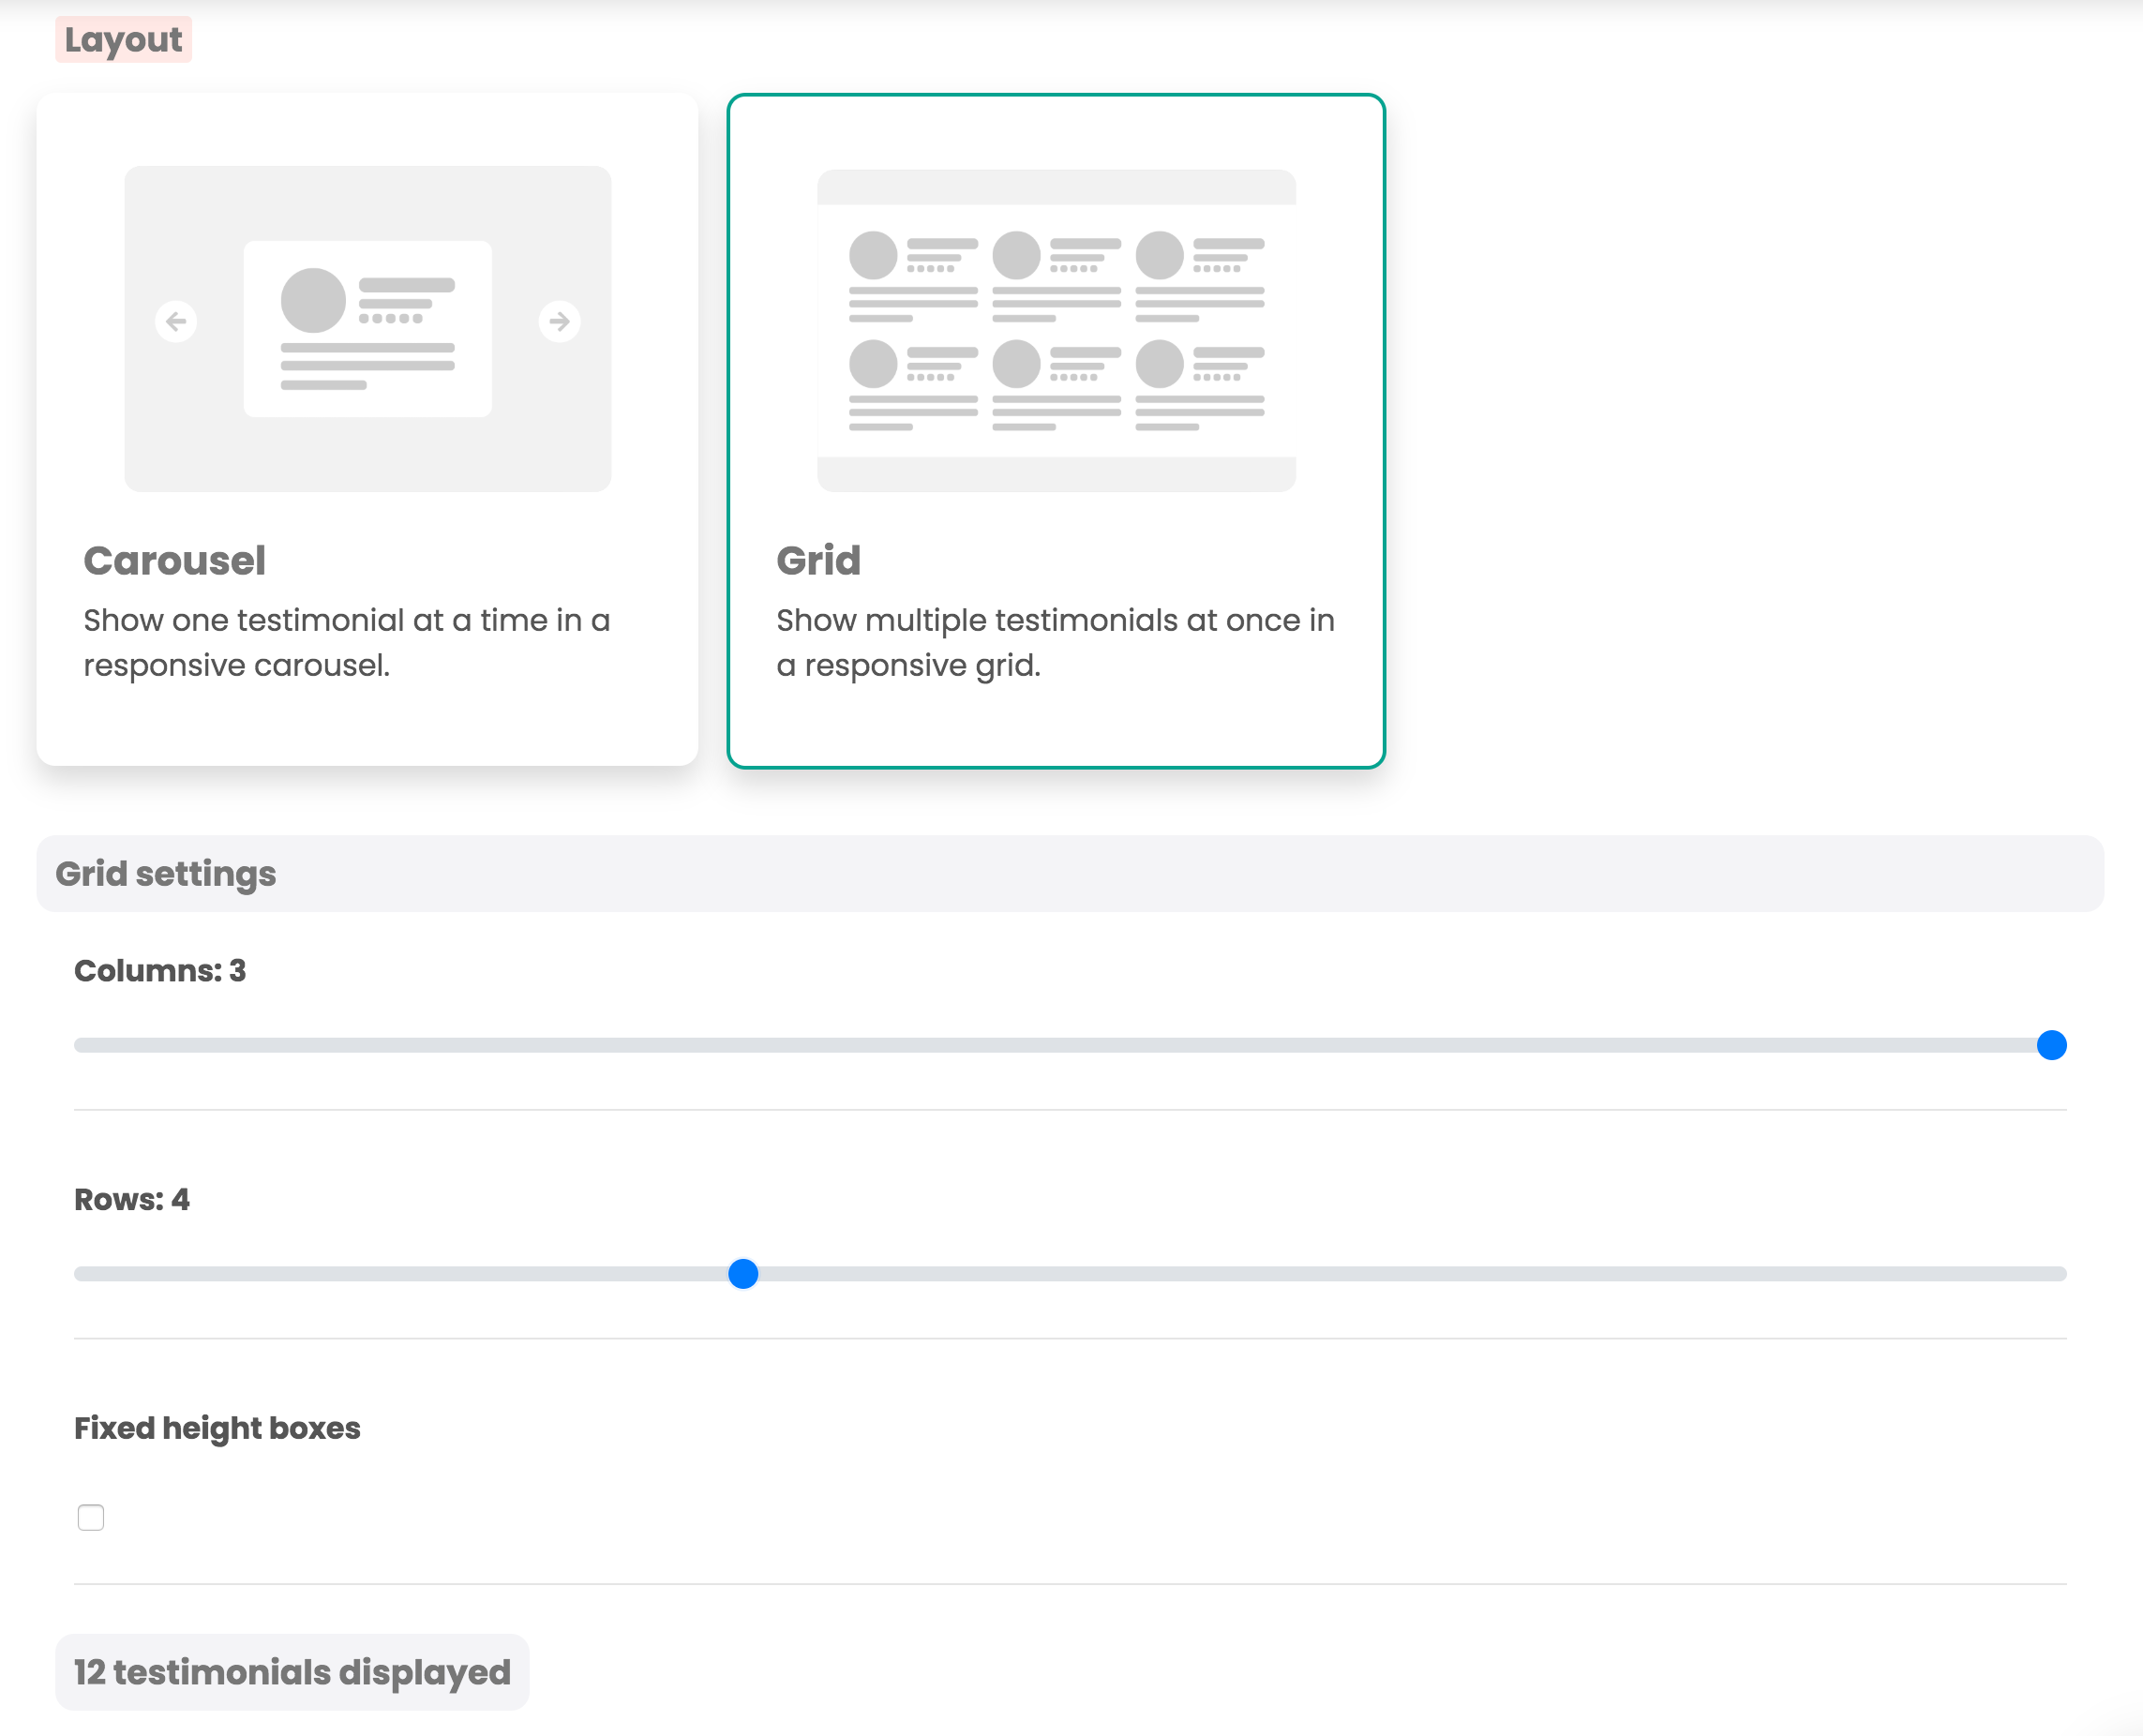Click the right arrow icon in Carousel preview
Viewport: 2143px width, 1736px height.
pyautogui.click(x=559, y=322)
